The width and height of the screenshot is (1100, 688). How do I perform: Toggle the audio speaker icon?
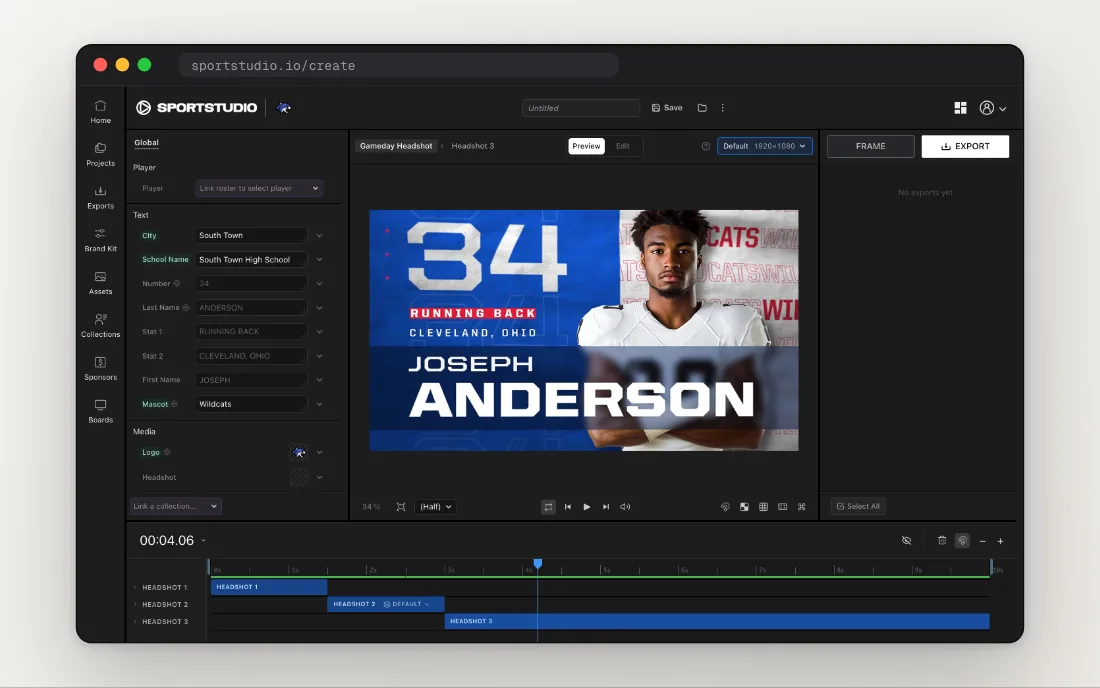click(625, 507)
